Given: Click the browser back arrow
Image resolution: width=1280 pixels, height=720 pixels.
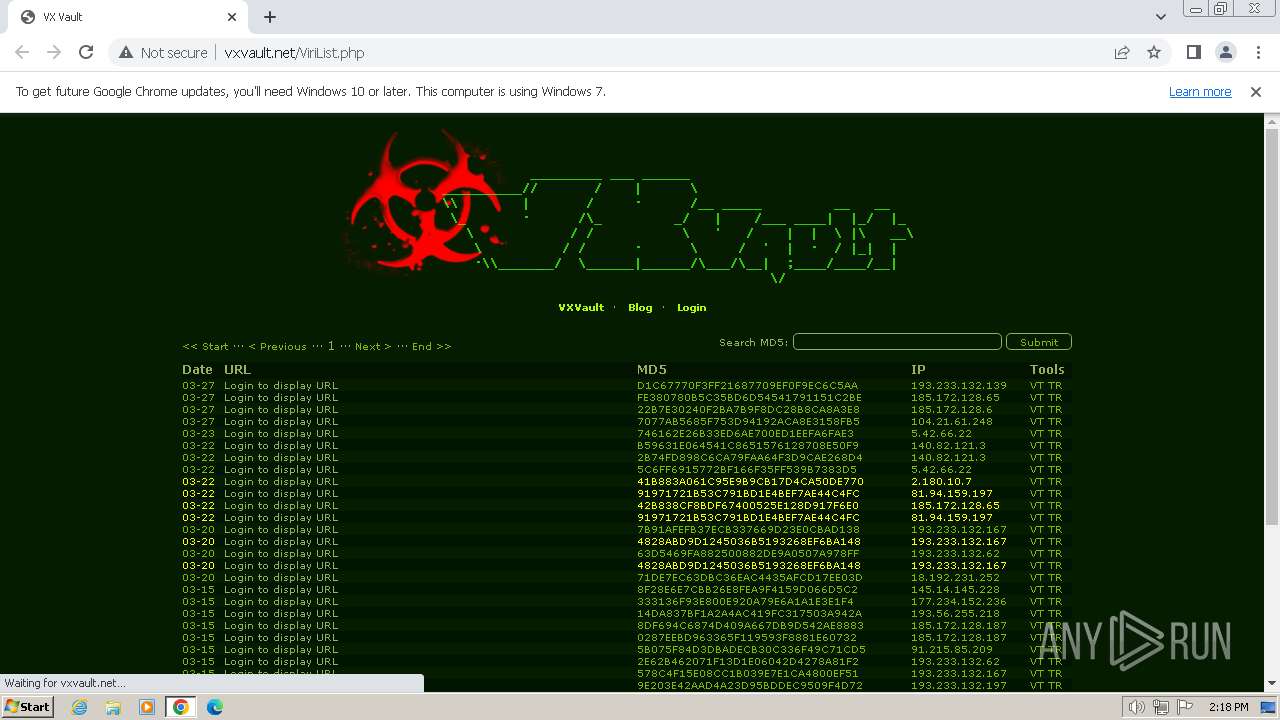Looking at the screenshot, I should tap(22, 53).
